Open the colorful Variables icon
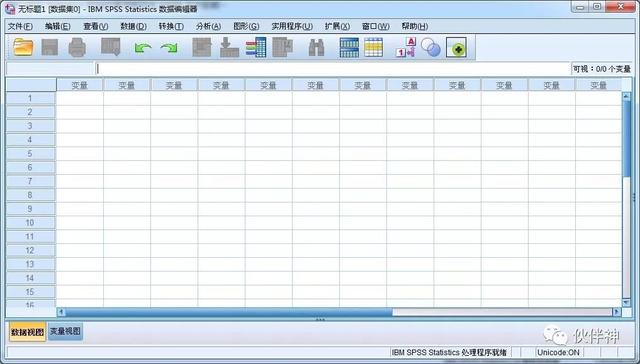Screen dimensions: 640x364 coord(256,47)
